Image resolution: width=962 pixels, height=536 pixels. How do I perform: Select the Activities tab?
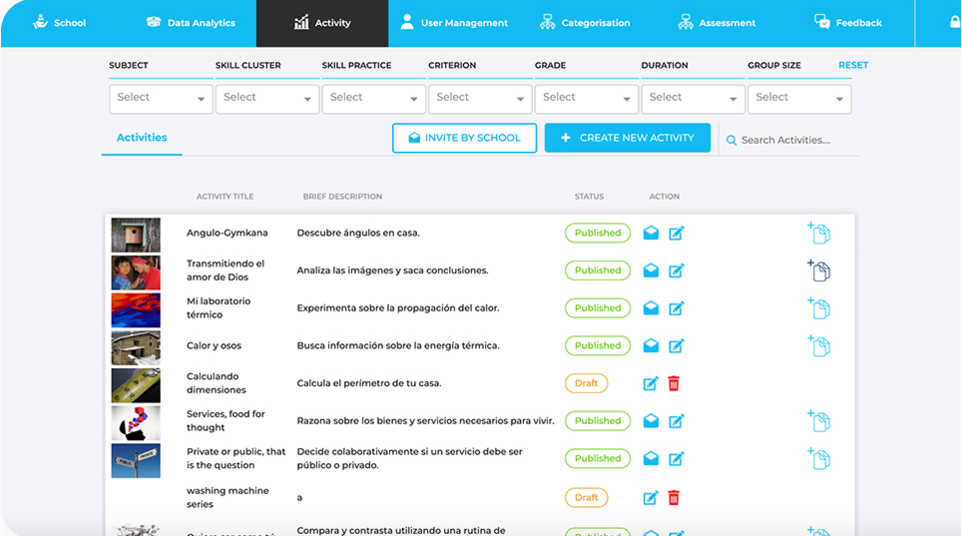[142, 138]
